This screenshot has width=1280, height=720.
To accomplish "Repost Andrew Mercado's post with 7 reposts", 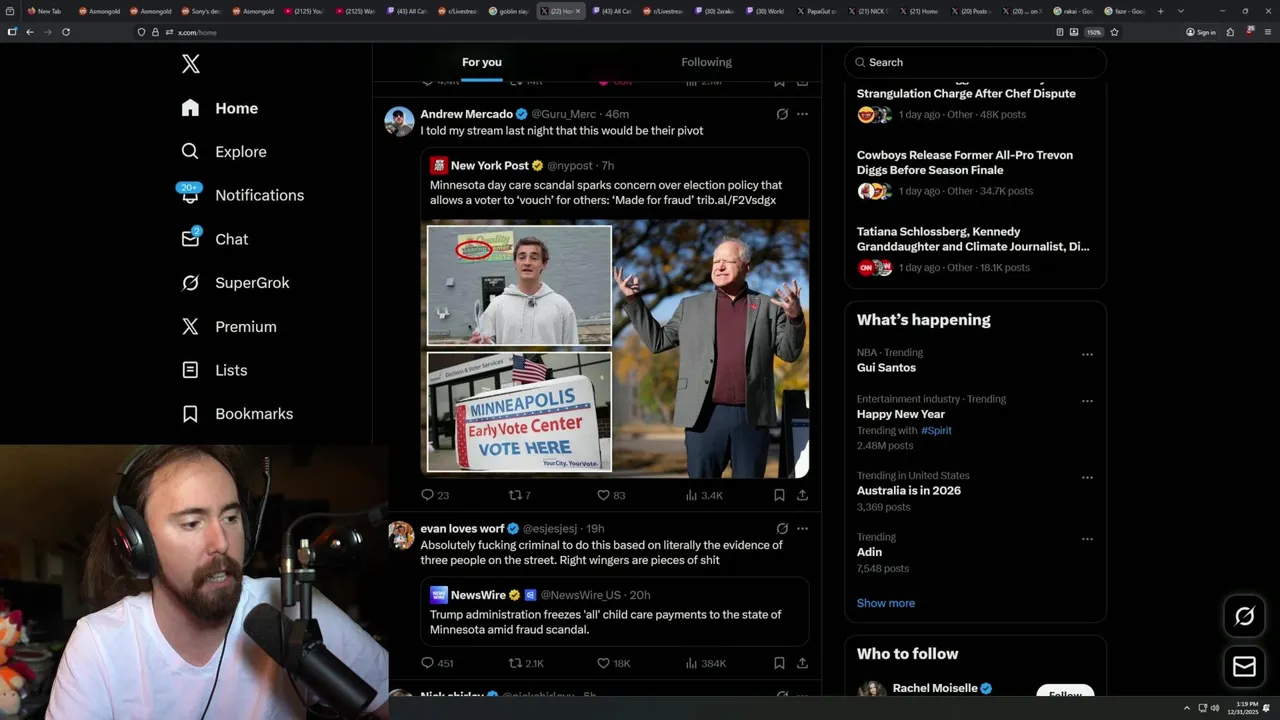I will tap(520, 495).
